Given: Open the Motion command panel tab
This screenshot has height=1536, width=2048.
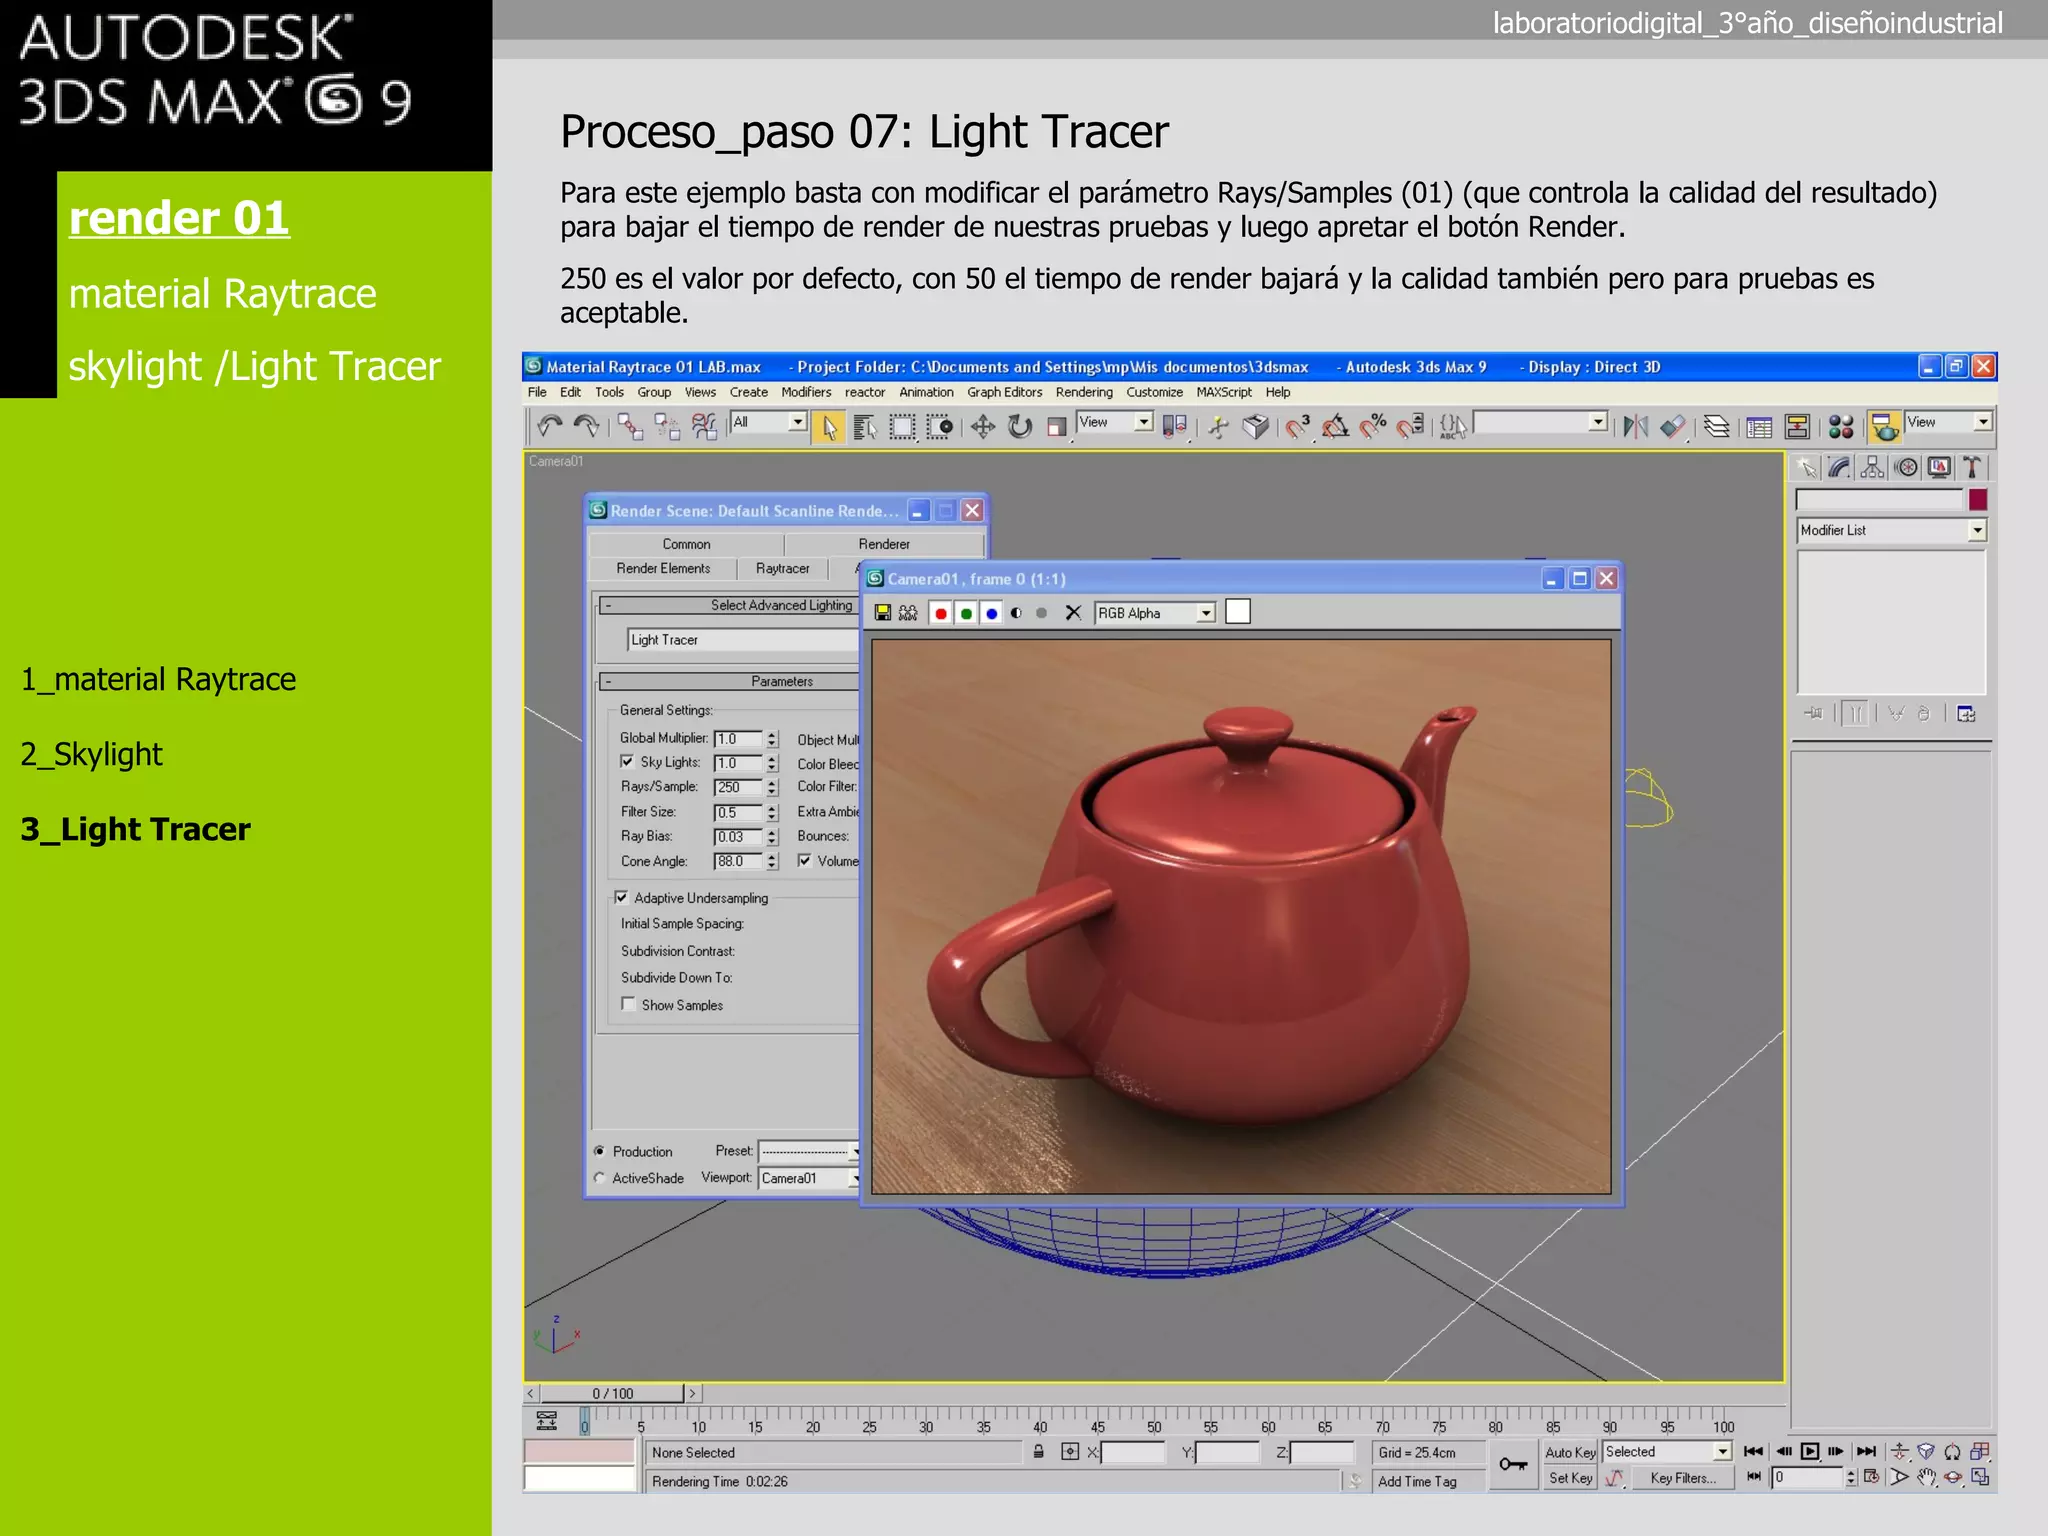Looking at the screenshot, I should (1907, 467).
